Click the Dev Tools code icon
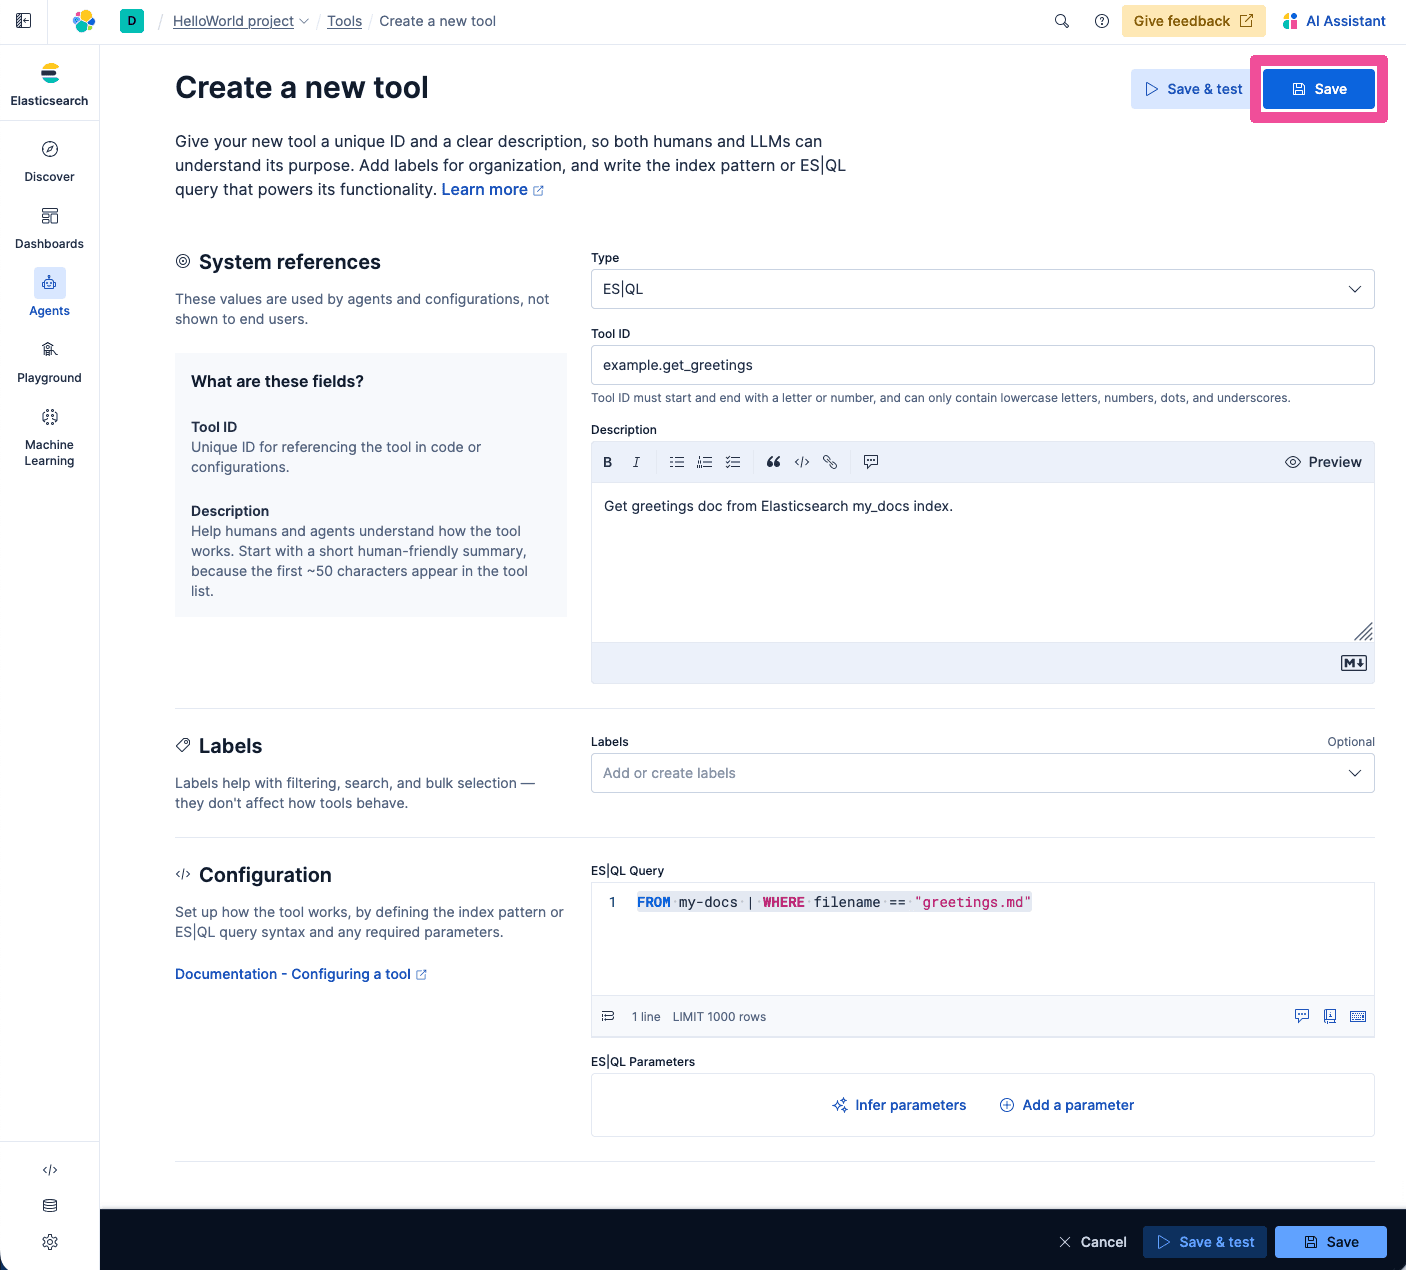1406x1271 pixels. tap(49, 1169)
